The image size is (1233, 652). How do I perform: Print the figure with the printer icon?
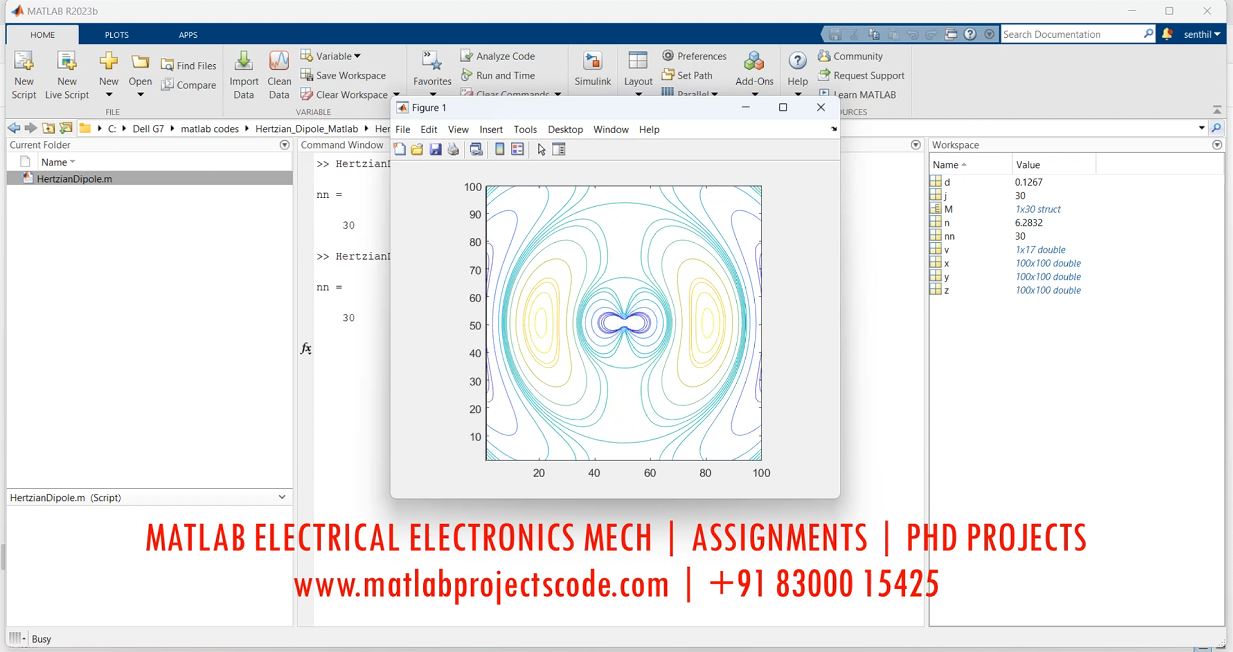[x=453, y=150]
